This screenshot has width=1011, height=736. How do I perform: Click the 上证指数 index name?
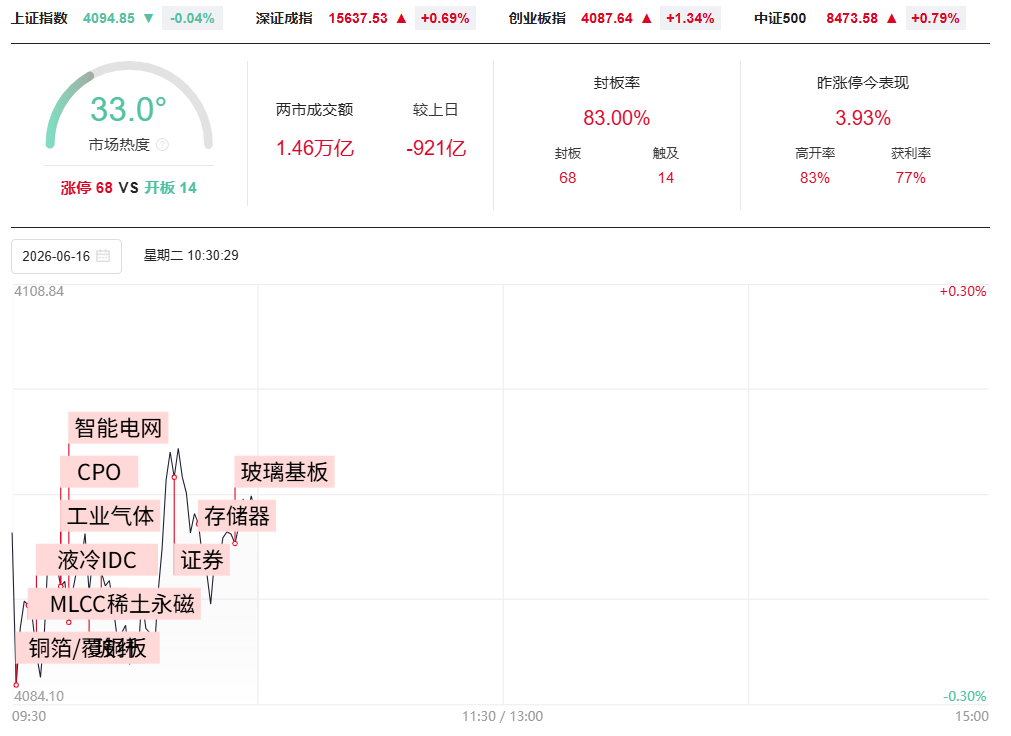[39, 18]
